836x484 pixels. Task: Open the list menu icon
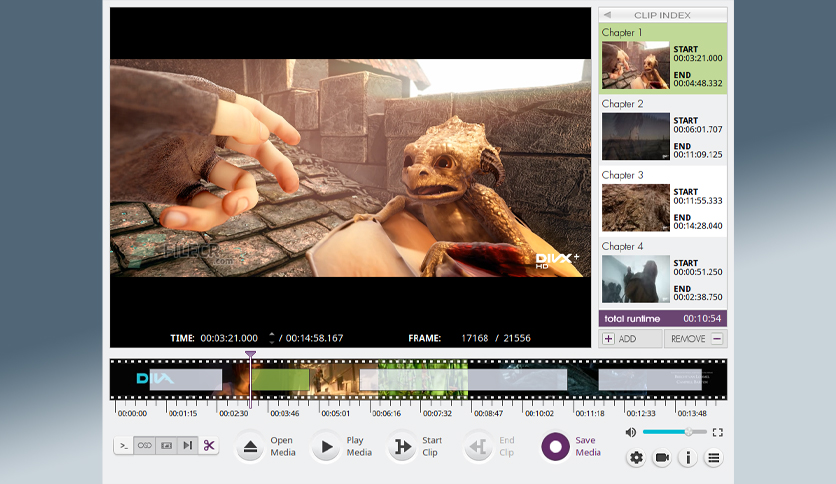713,458
